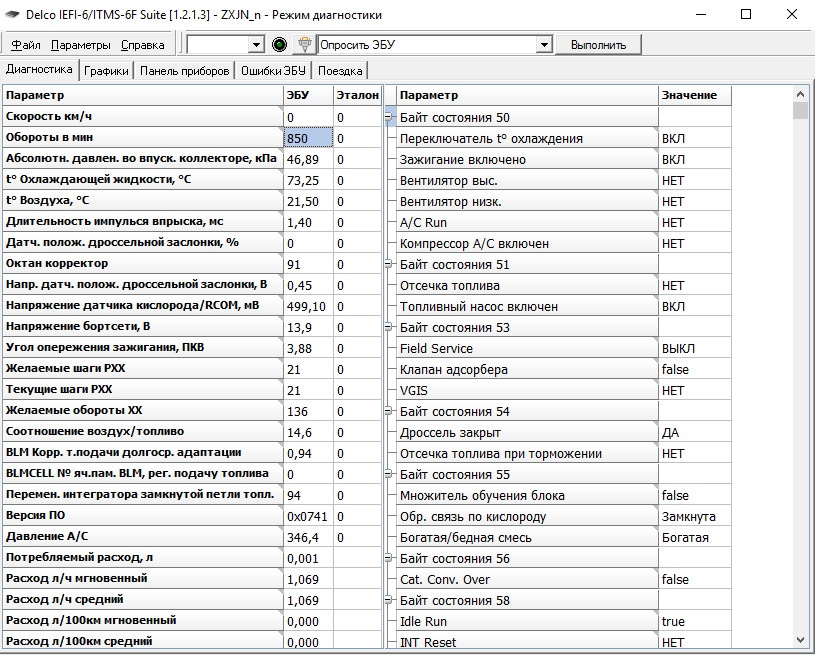Click the 136 desired idle RPM value
This screenshot has height=655, width=815.
[x=309, y=411]
